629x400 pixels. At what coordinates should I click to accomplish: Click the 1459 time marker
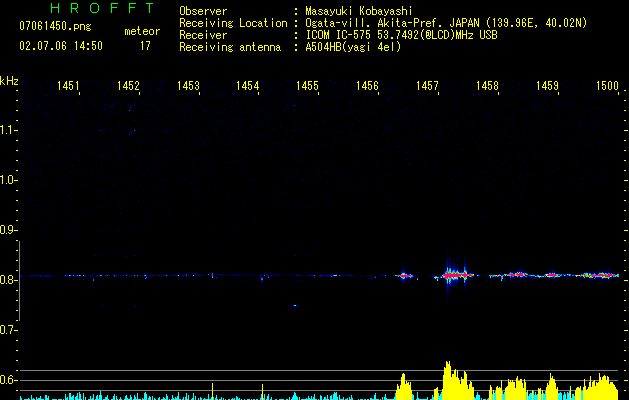pyautogui.click(x=547, y=86)
